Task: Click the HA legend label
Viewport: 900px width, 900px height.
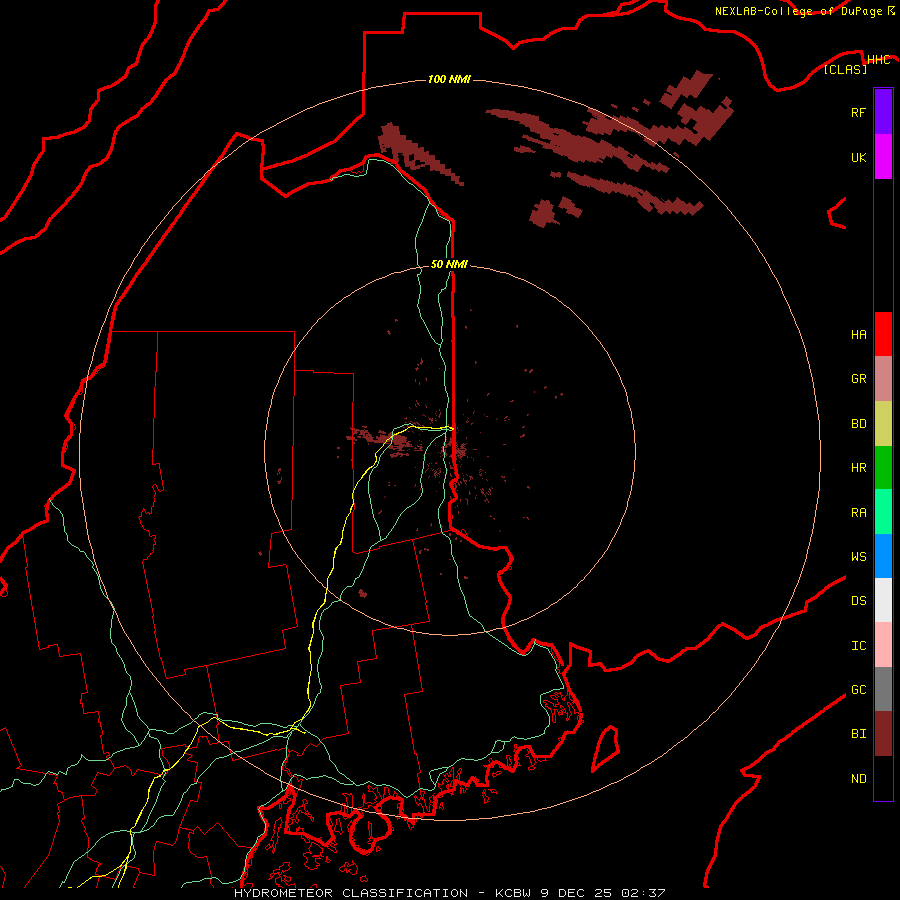Action: coord(858,334)
